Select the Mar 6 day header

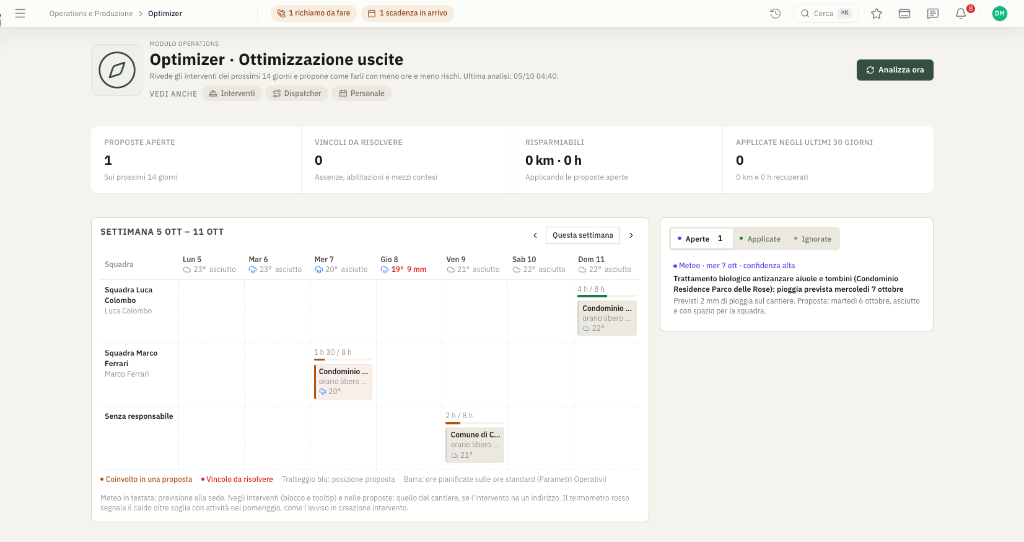coord(276,264)
